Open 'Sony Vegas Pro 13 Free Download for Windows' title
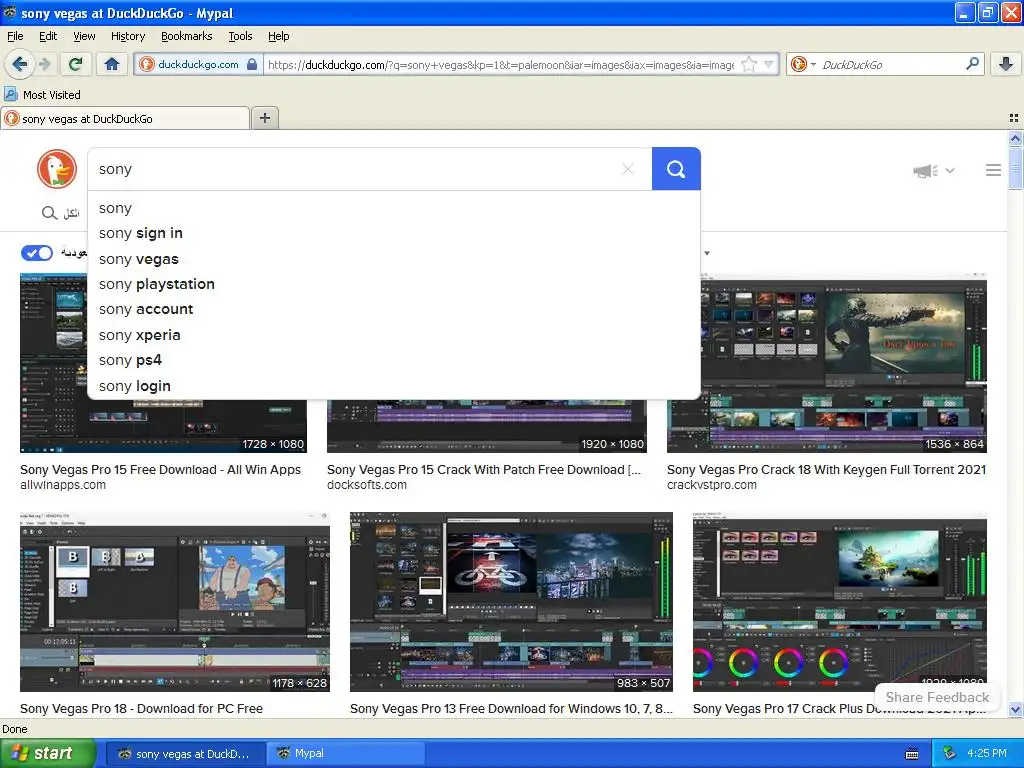 click(x=511, y=709)
